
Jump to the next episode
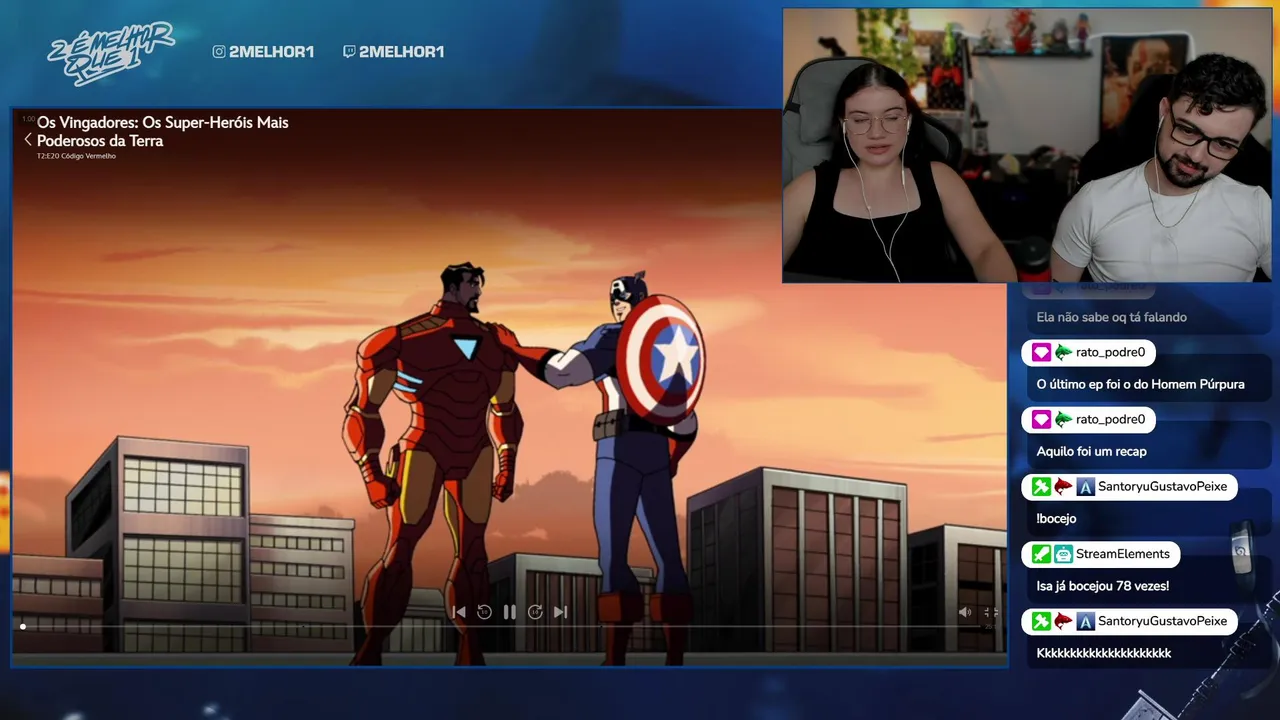[x=560, y=612]
